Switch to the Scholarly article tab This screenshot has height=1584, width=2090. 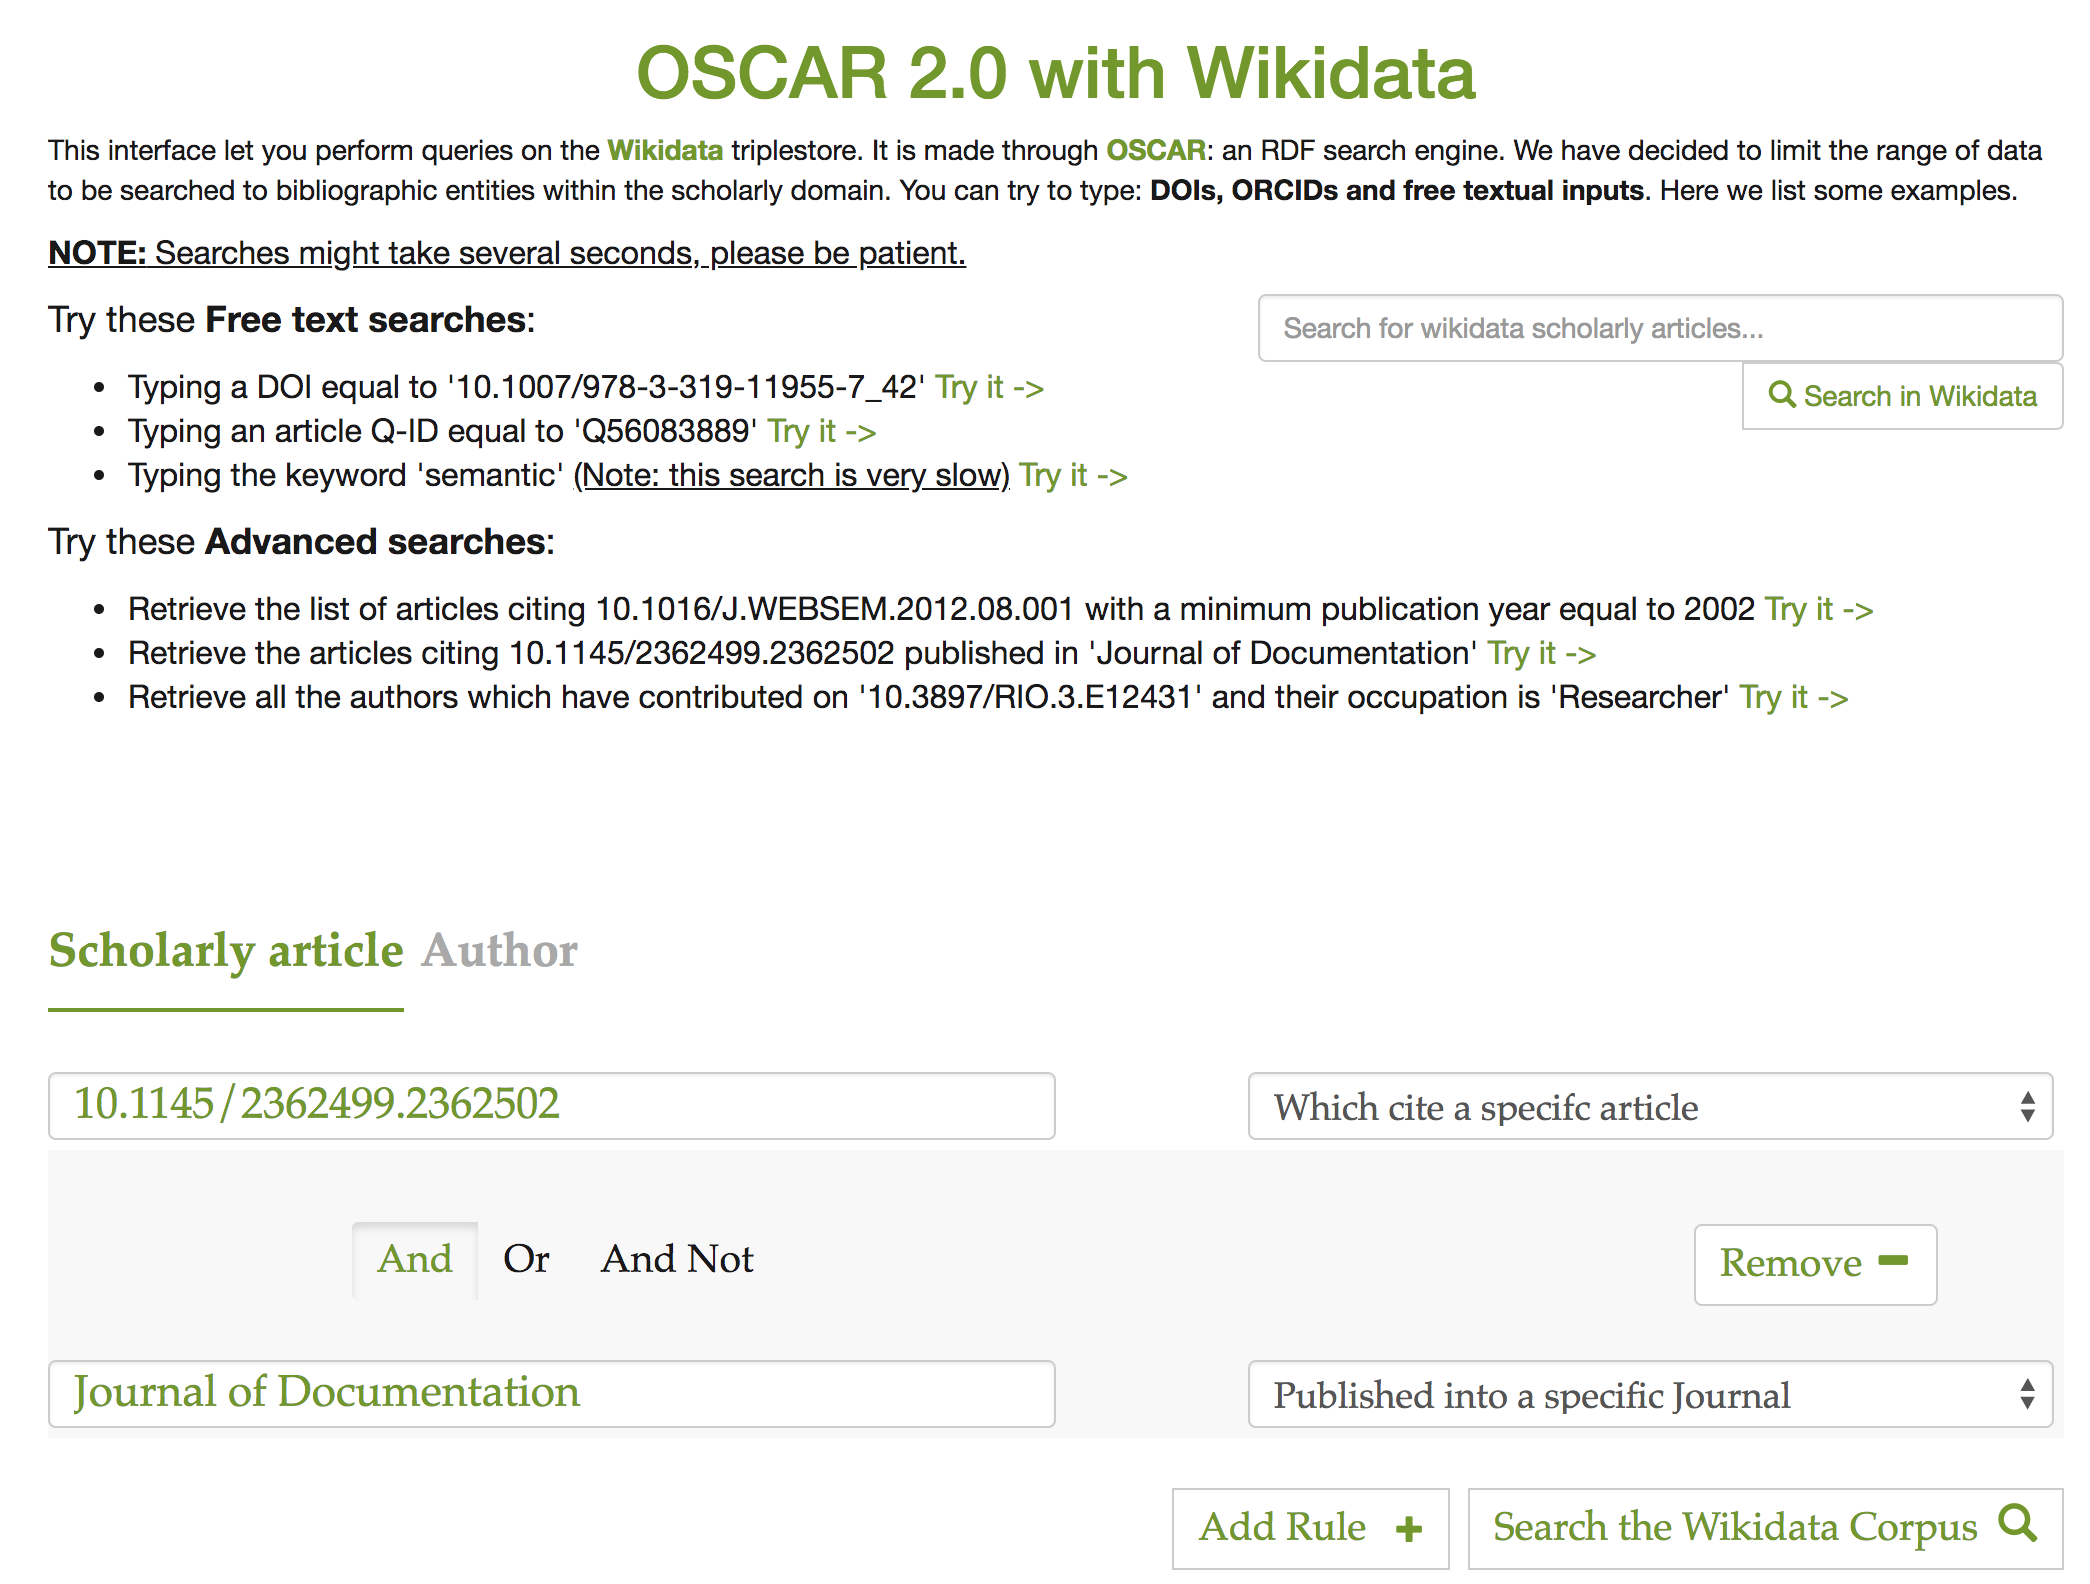point(226,951)
